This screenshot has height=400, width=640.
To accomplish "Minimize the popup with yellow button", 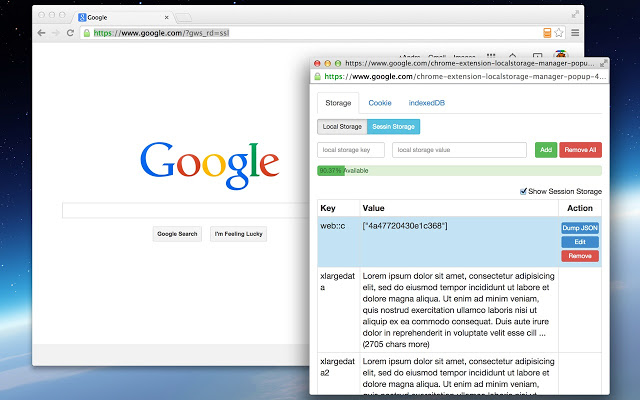I will (327, 63).
